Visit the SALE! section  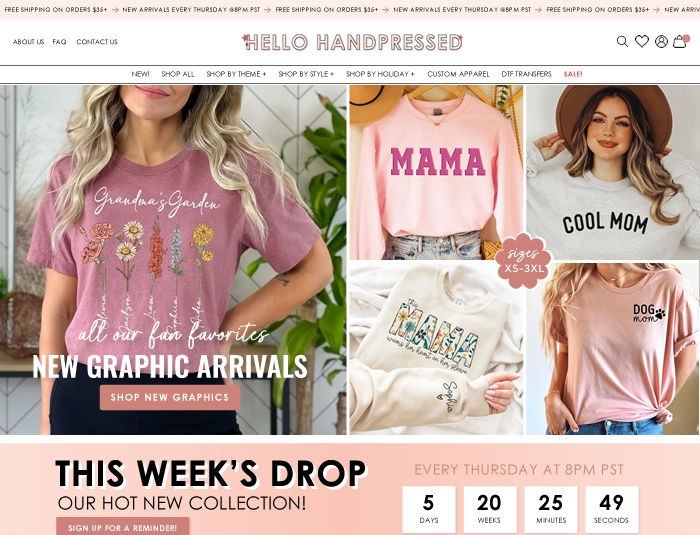pyautogui.click(x=573, y=74)
